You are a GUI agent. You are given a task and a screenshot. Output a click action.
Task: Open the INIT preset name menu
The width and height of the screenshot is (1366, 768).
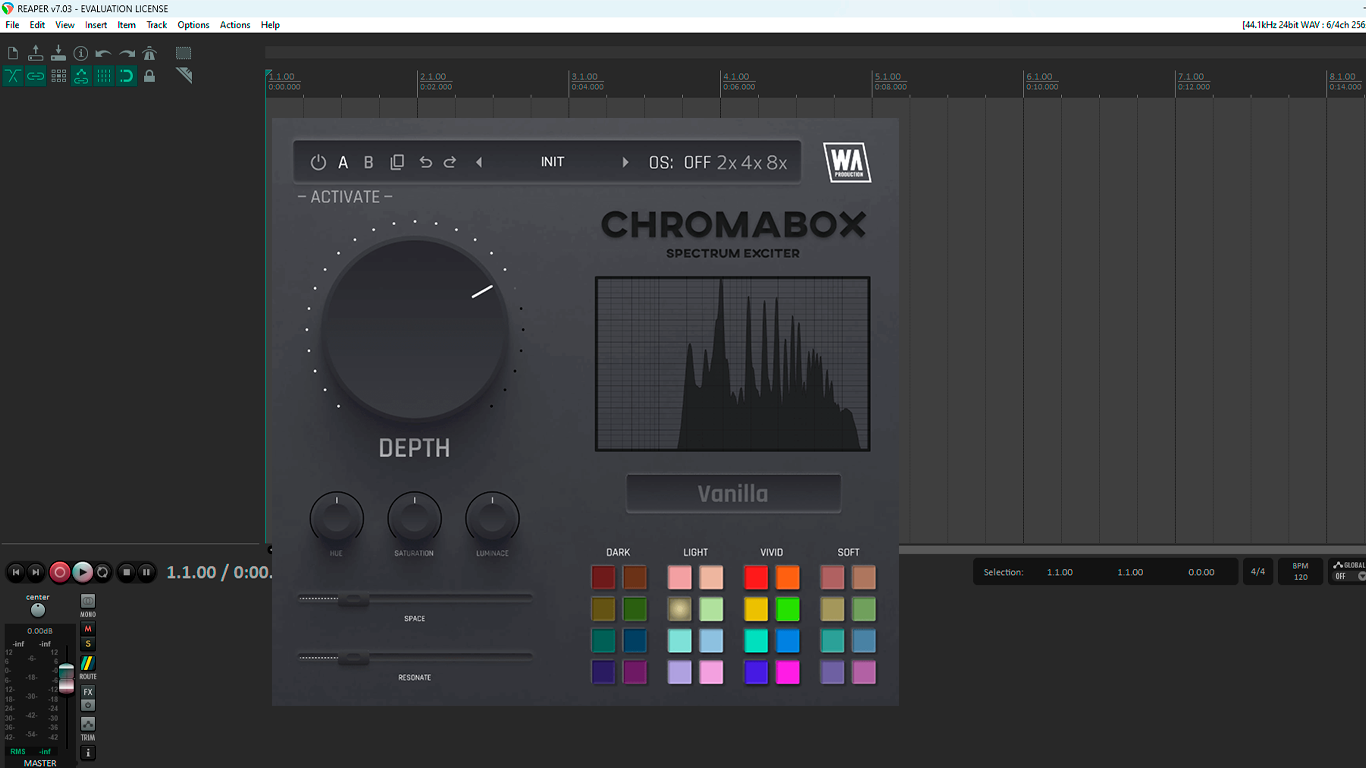552,162
